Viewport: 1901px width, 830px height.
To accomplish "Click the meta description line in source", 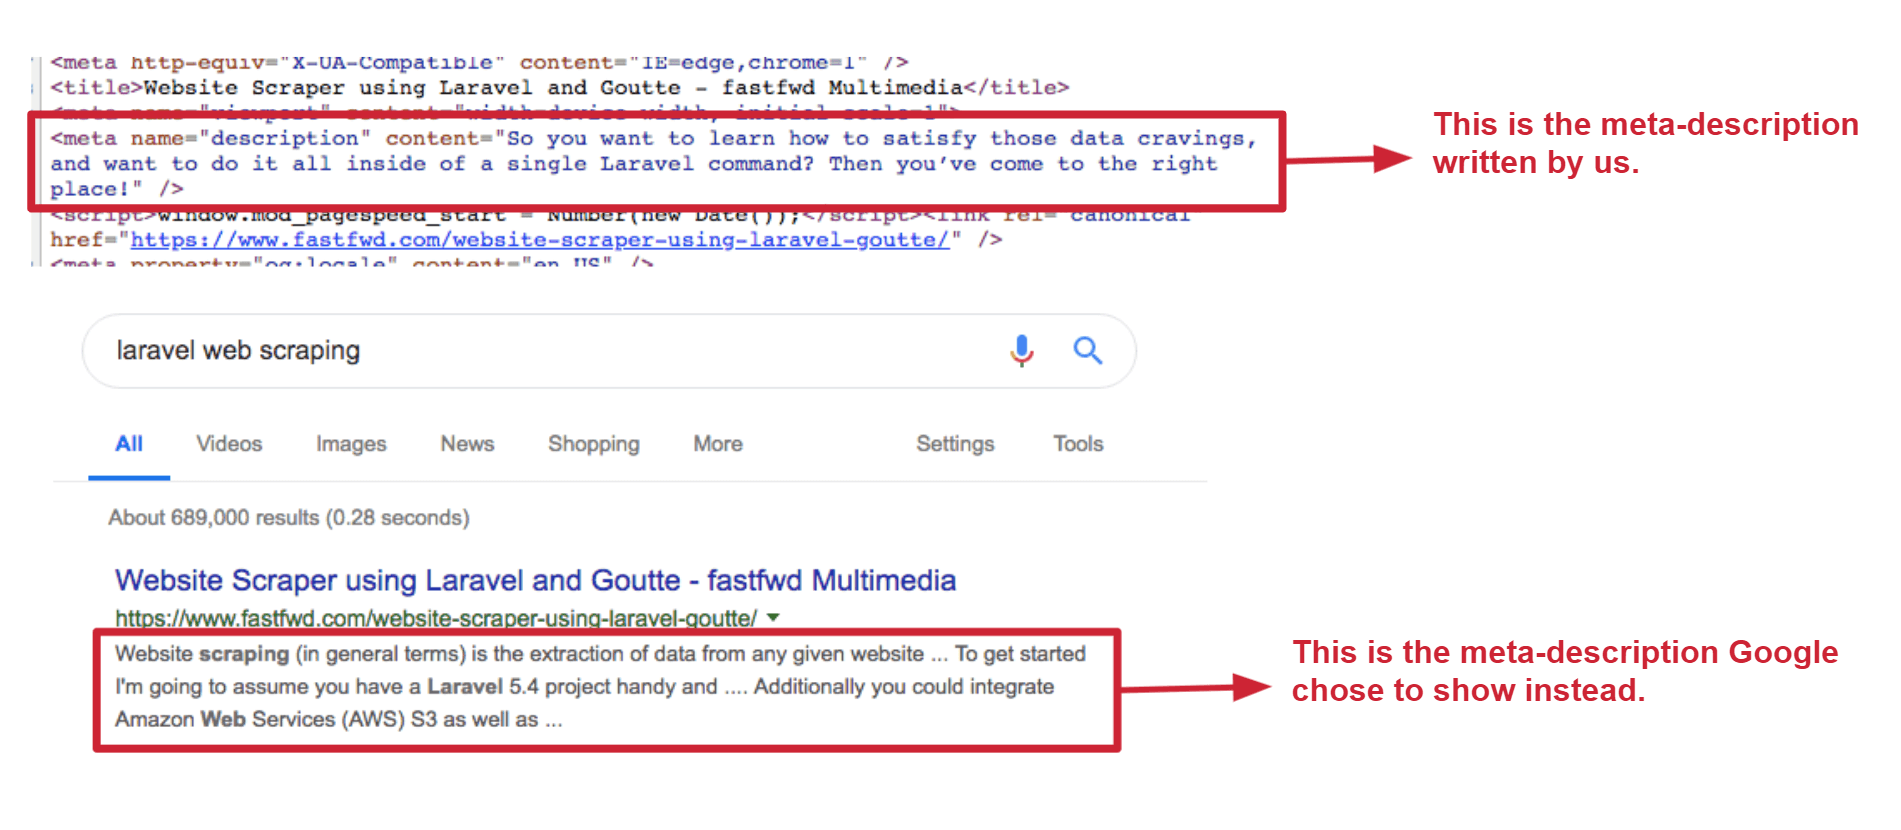I will point(653,163).
